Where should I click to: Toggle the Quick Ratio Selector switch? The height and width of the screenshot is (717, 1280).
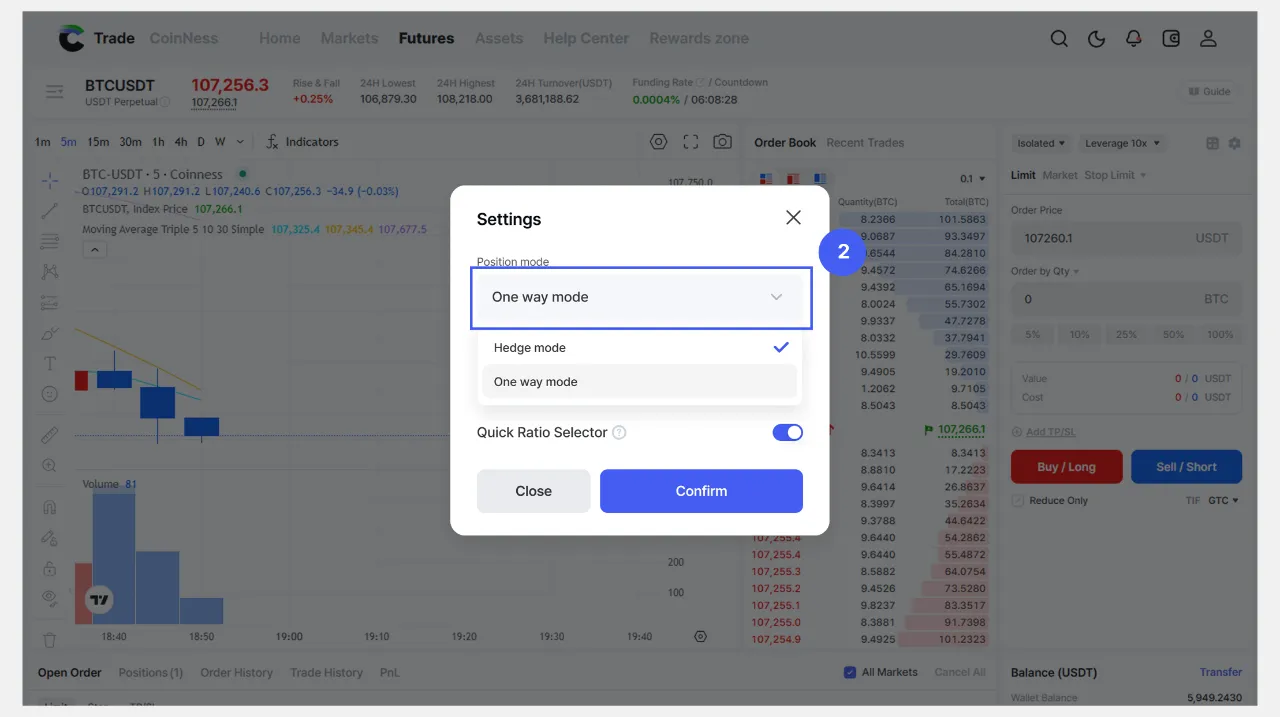click(x=787, y=432)
